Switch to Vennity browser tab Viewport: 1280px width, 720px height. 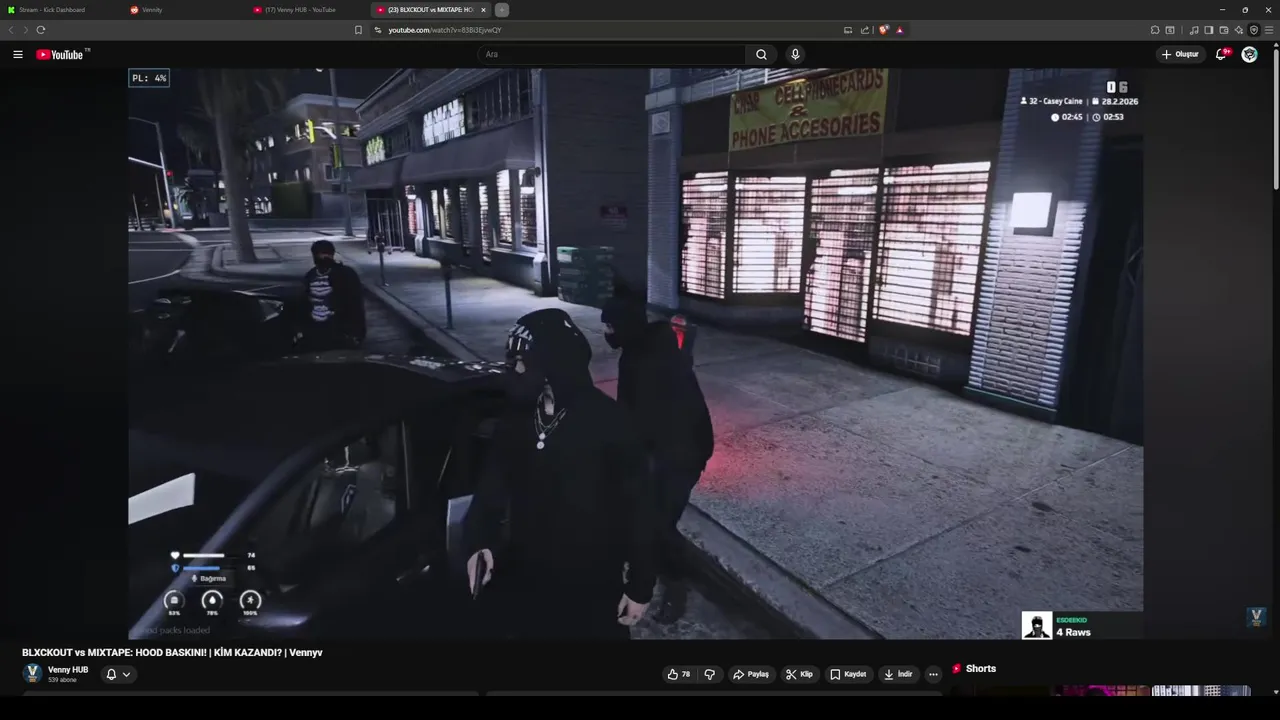point(185,10)
